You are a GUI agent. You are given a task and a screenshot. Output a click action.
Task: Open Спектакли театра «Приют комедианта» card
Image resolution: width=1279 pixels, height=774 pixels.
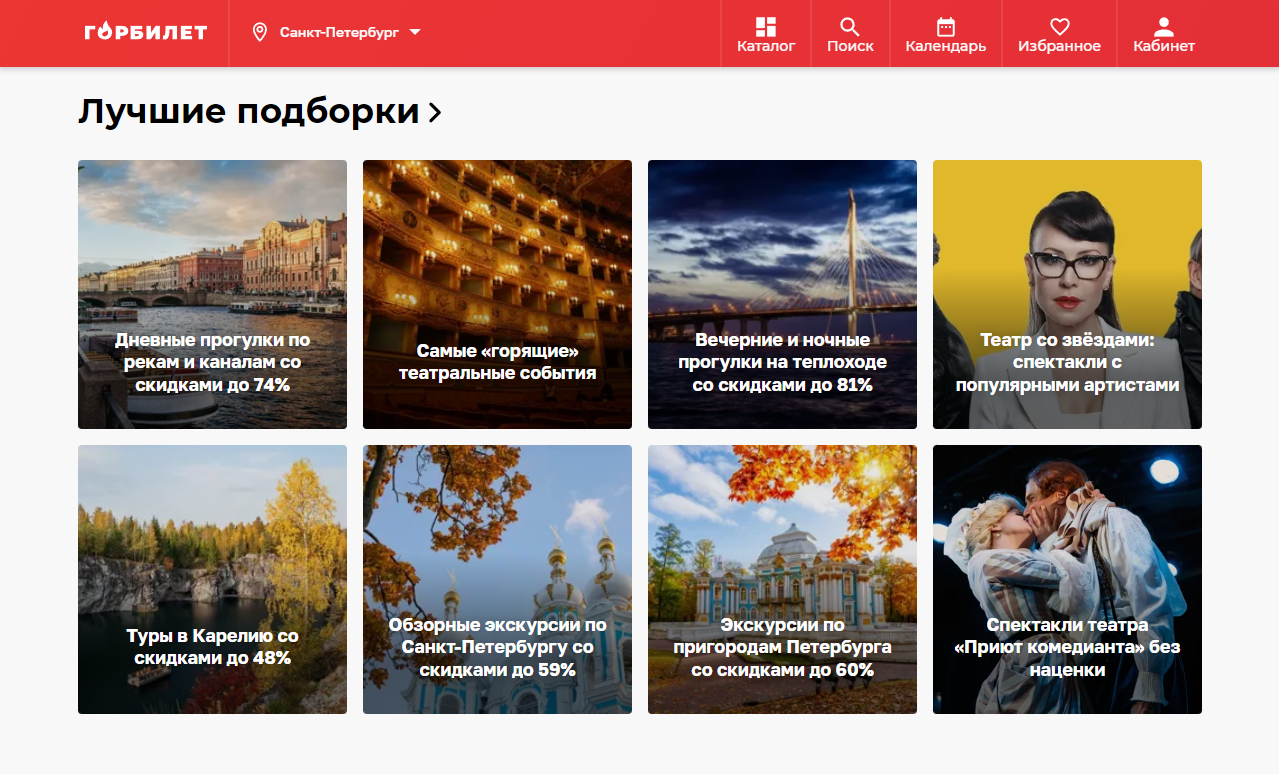1067,579
